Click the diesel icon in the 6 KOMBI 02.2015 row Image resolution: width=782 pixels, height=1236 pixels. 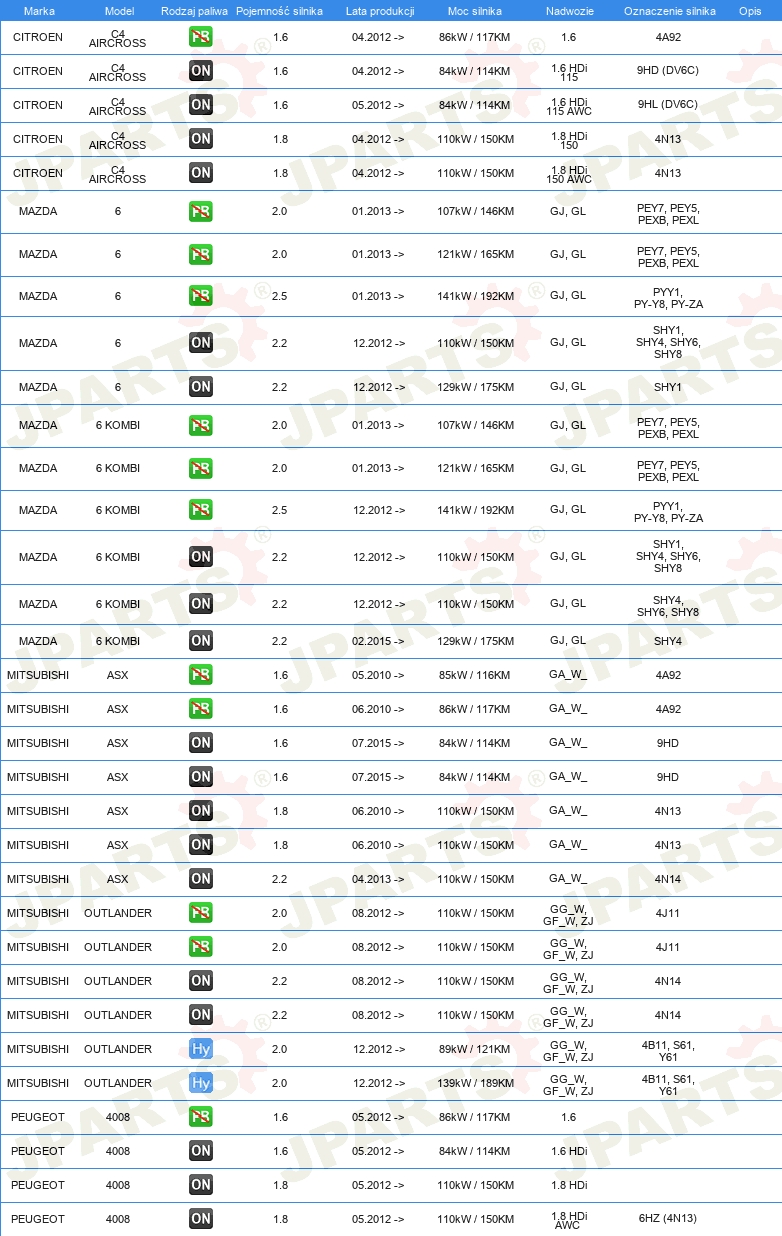(201, 641)
